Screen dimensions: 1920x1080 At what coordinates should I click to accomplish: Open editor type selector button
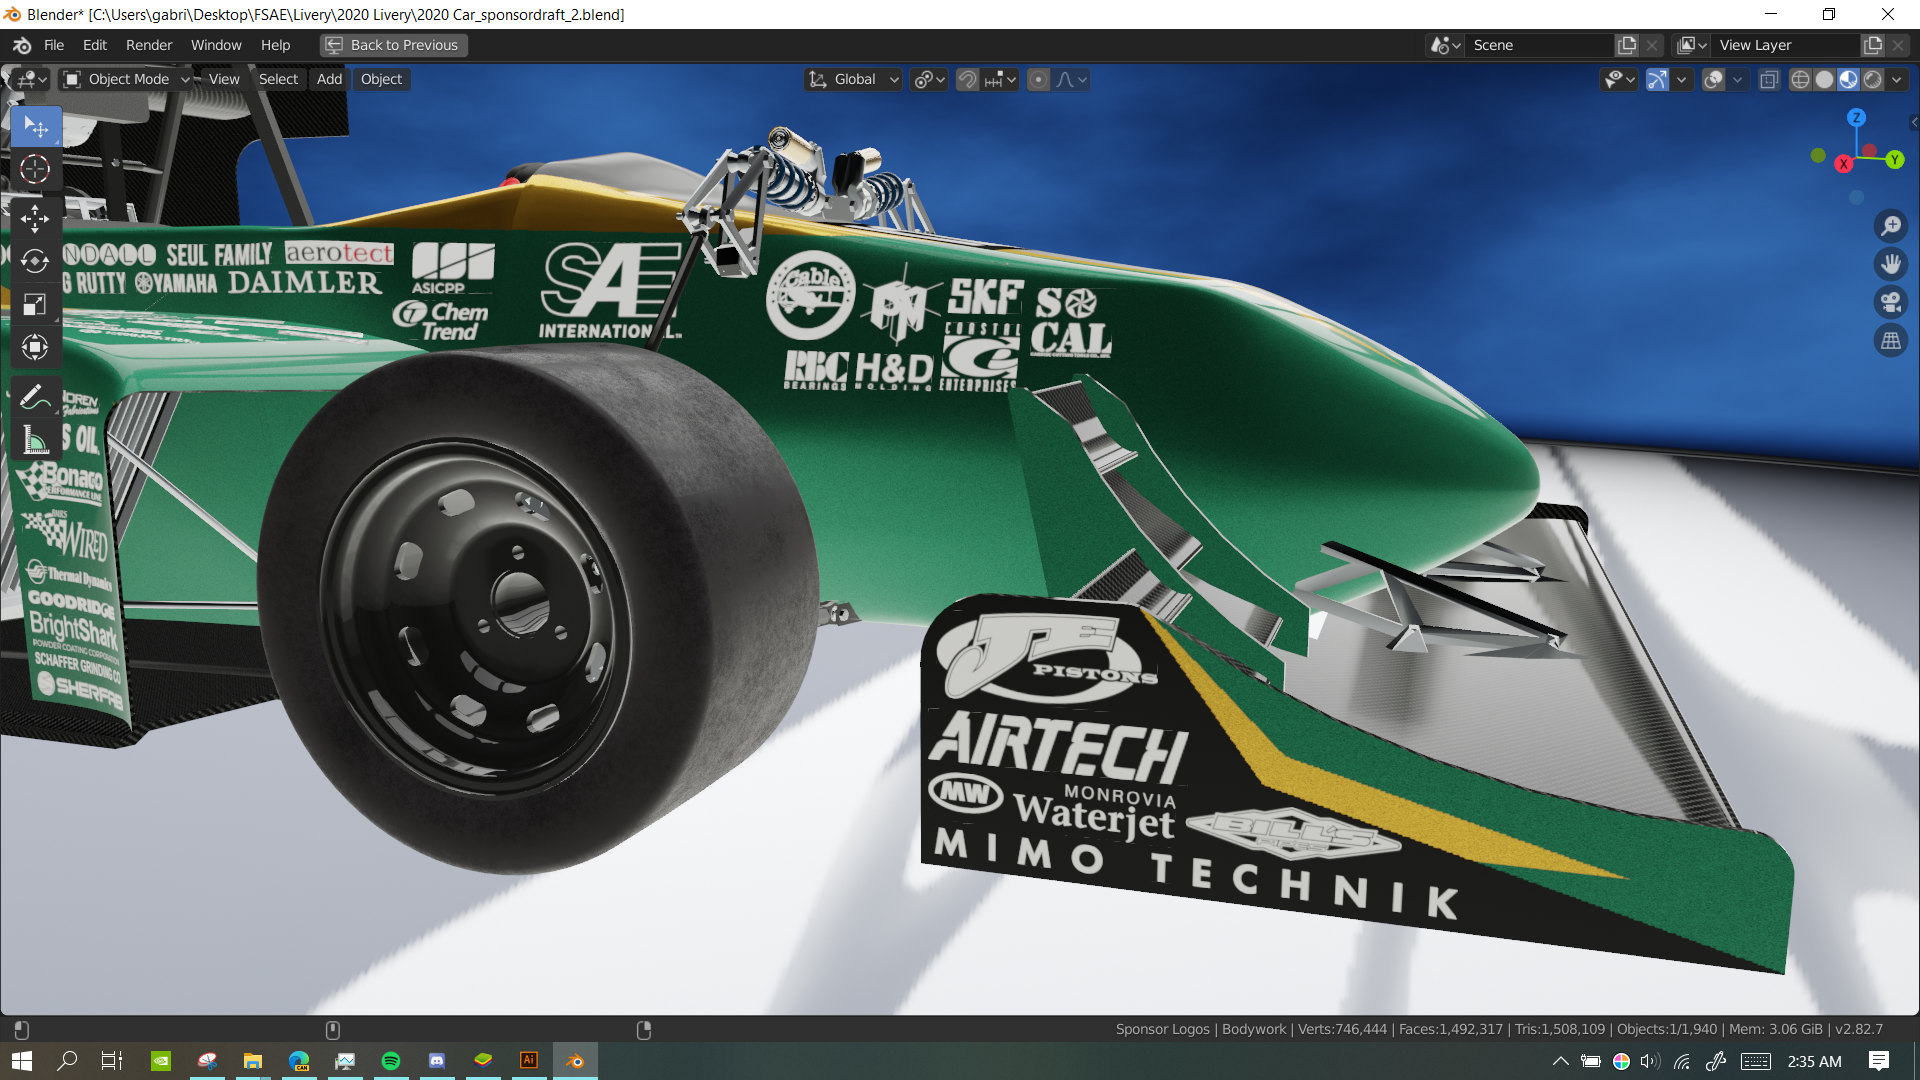click(32, 80)
